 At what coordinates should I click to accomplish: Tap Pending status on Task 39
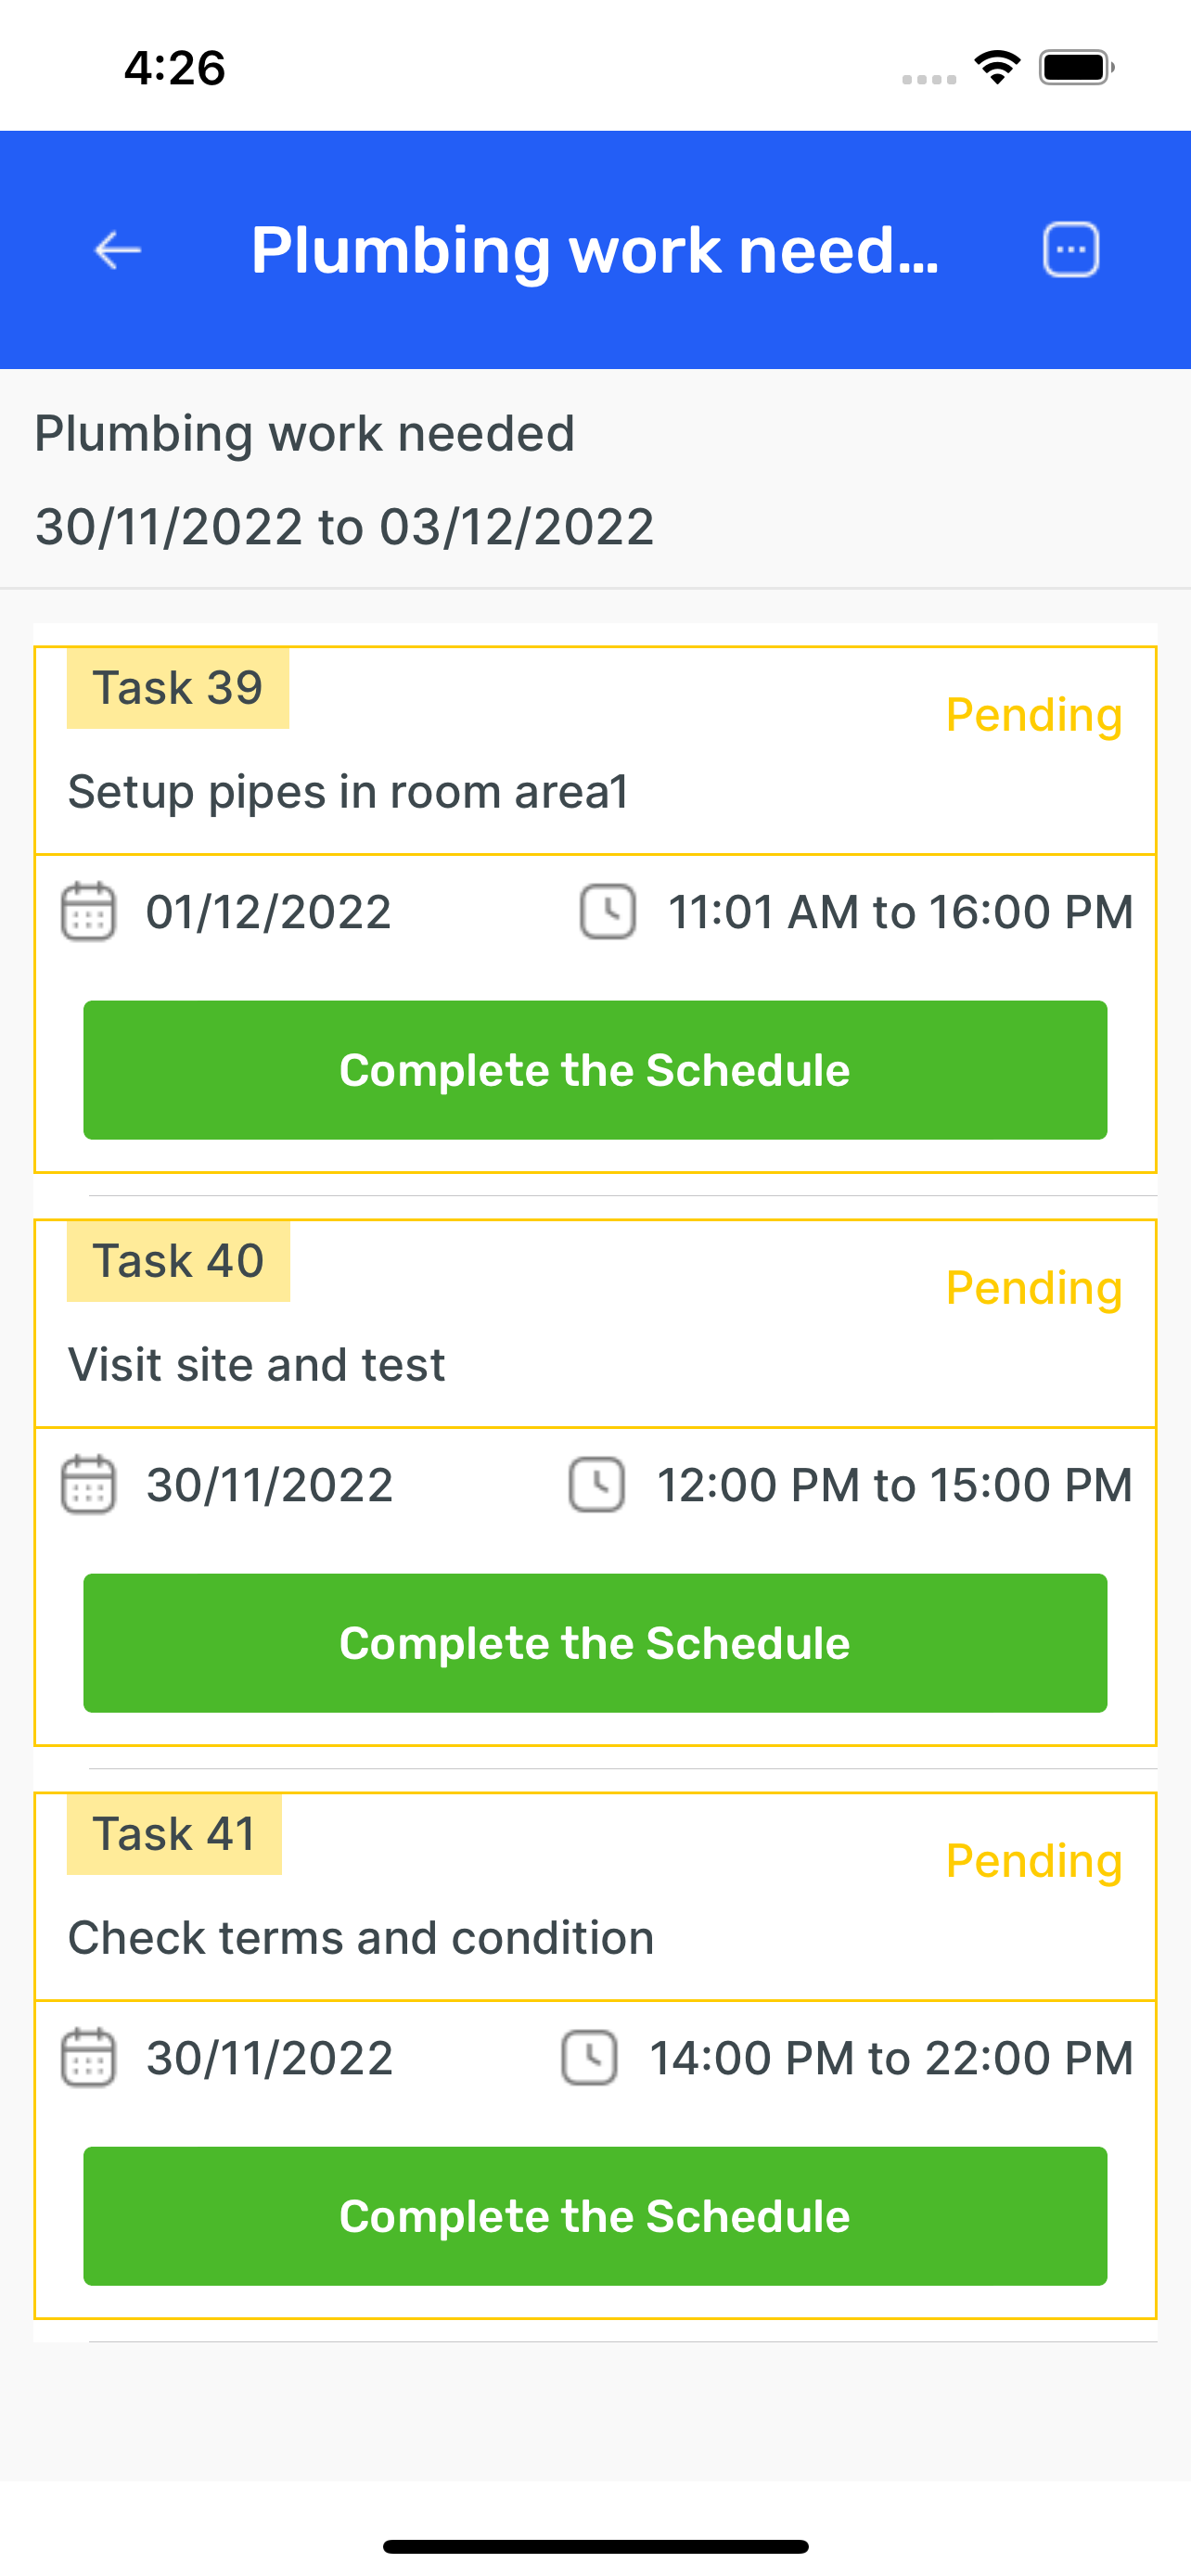[1034, 715]
